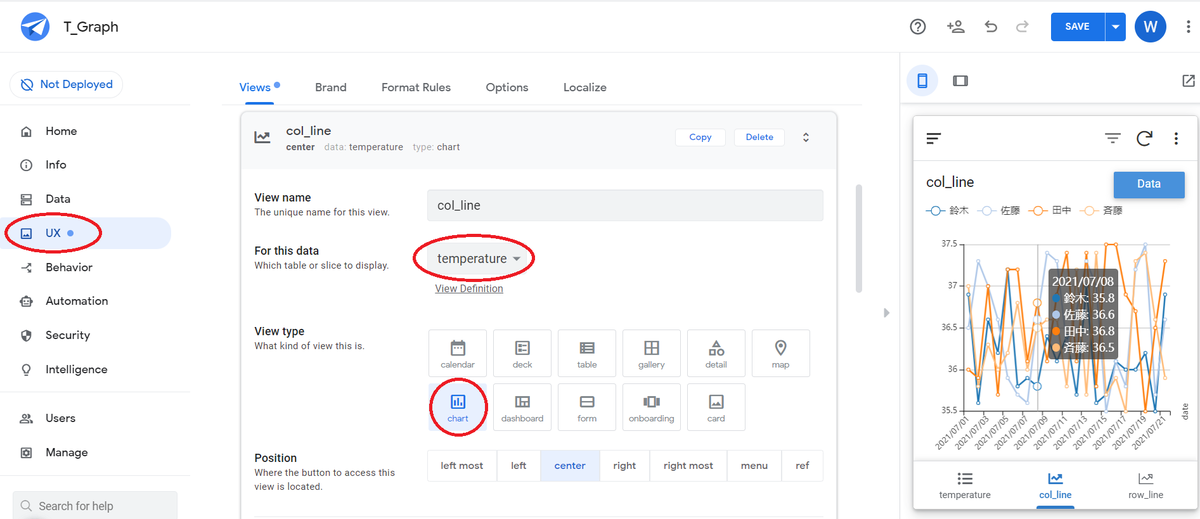Viewport: 1200px width, 519px height.
Task: Toggle 田中 series in chart legend
Action: [x=1048, y=211]
